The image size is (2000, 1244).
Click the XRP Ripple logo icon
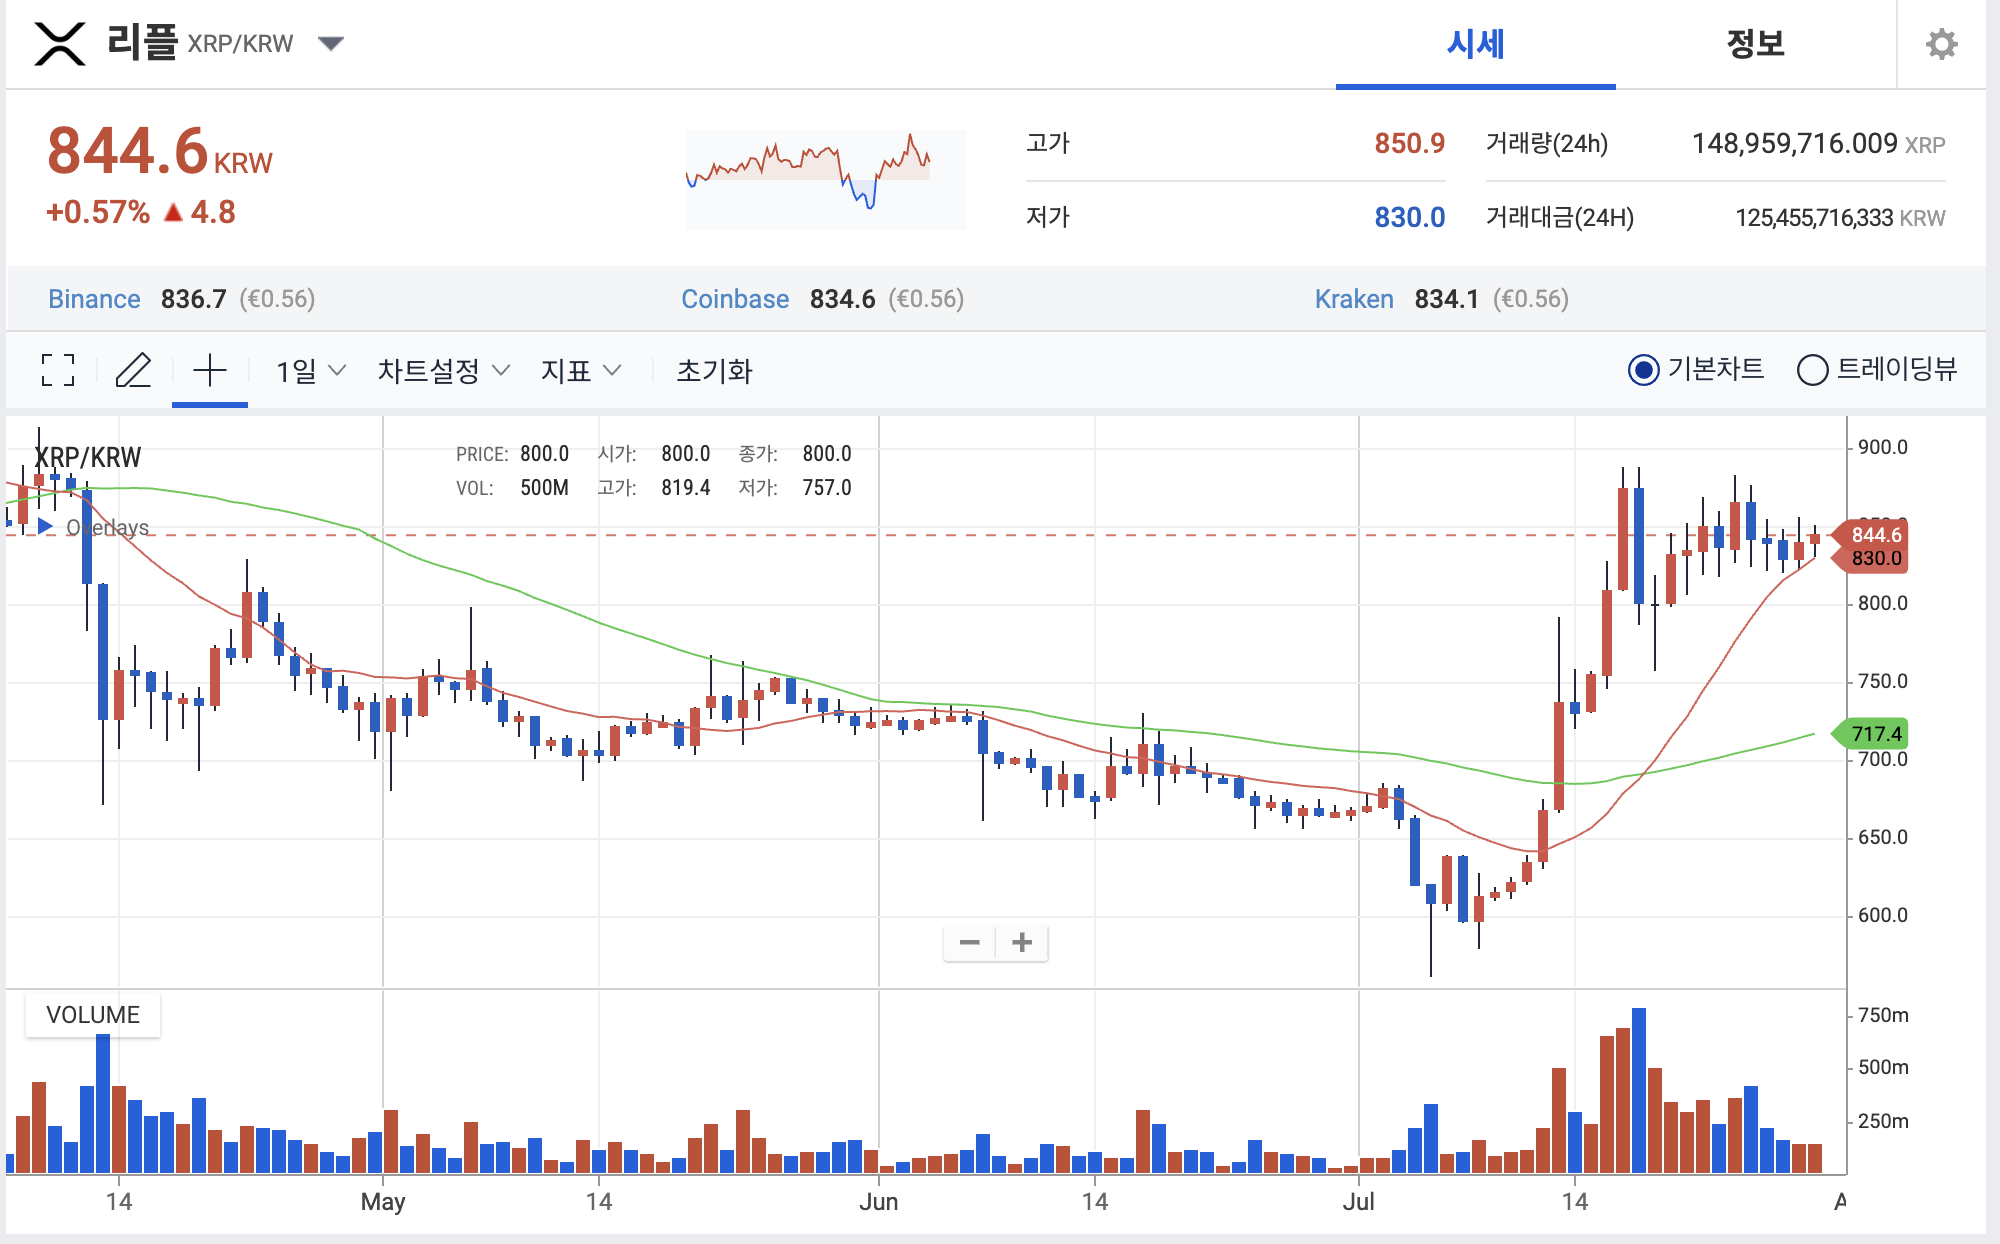point(60,44)
